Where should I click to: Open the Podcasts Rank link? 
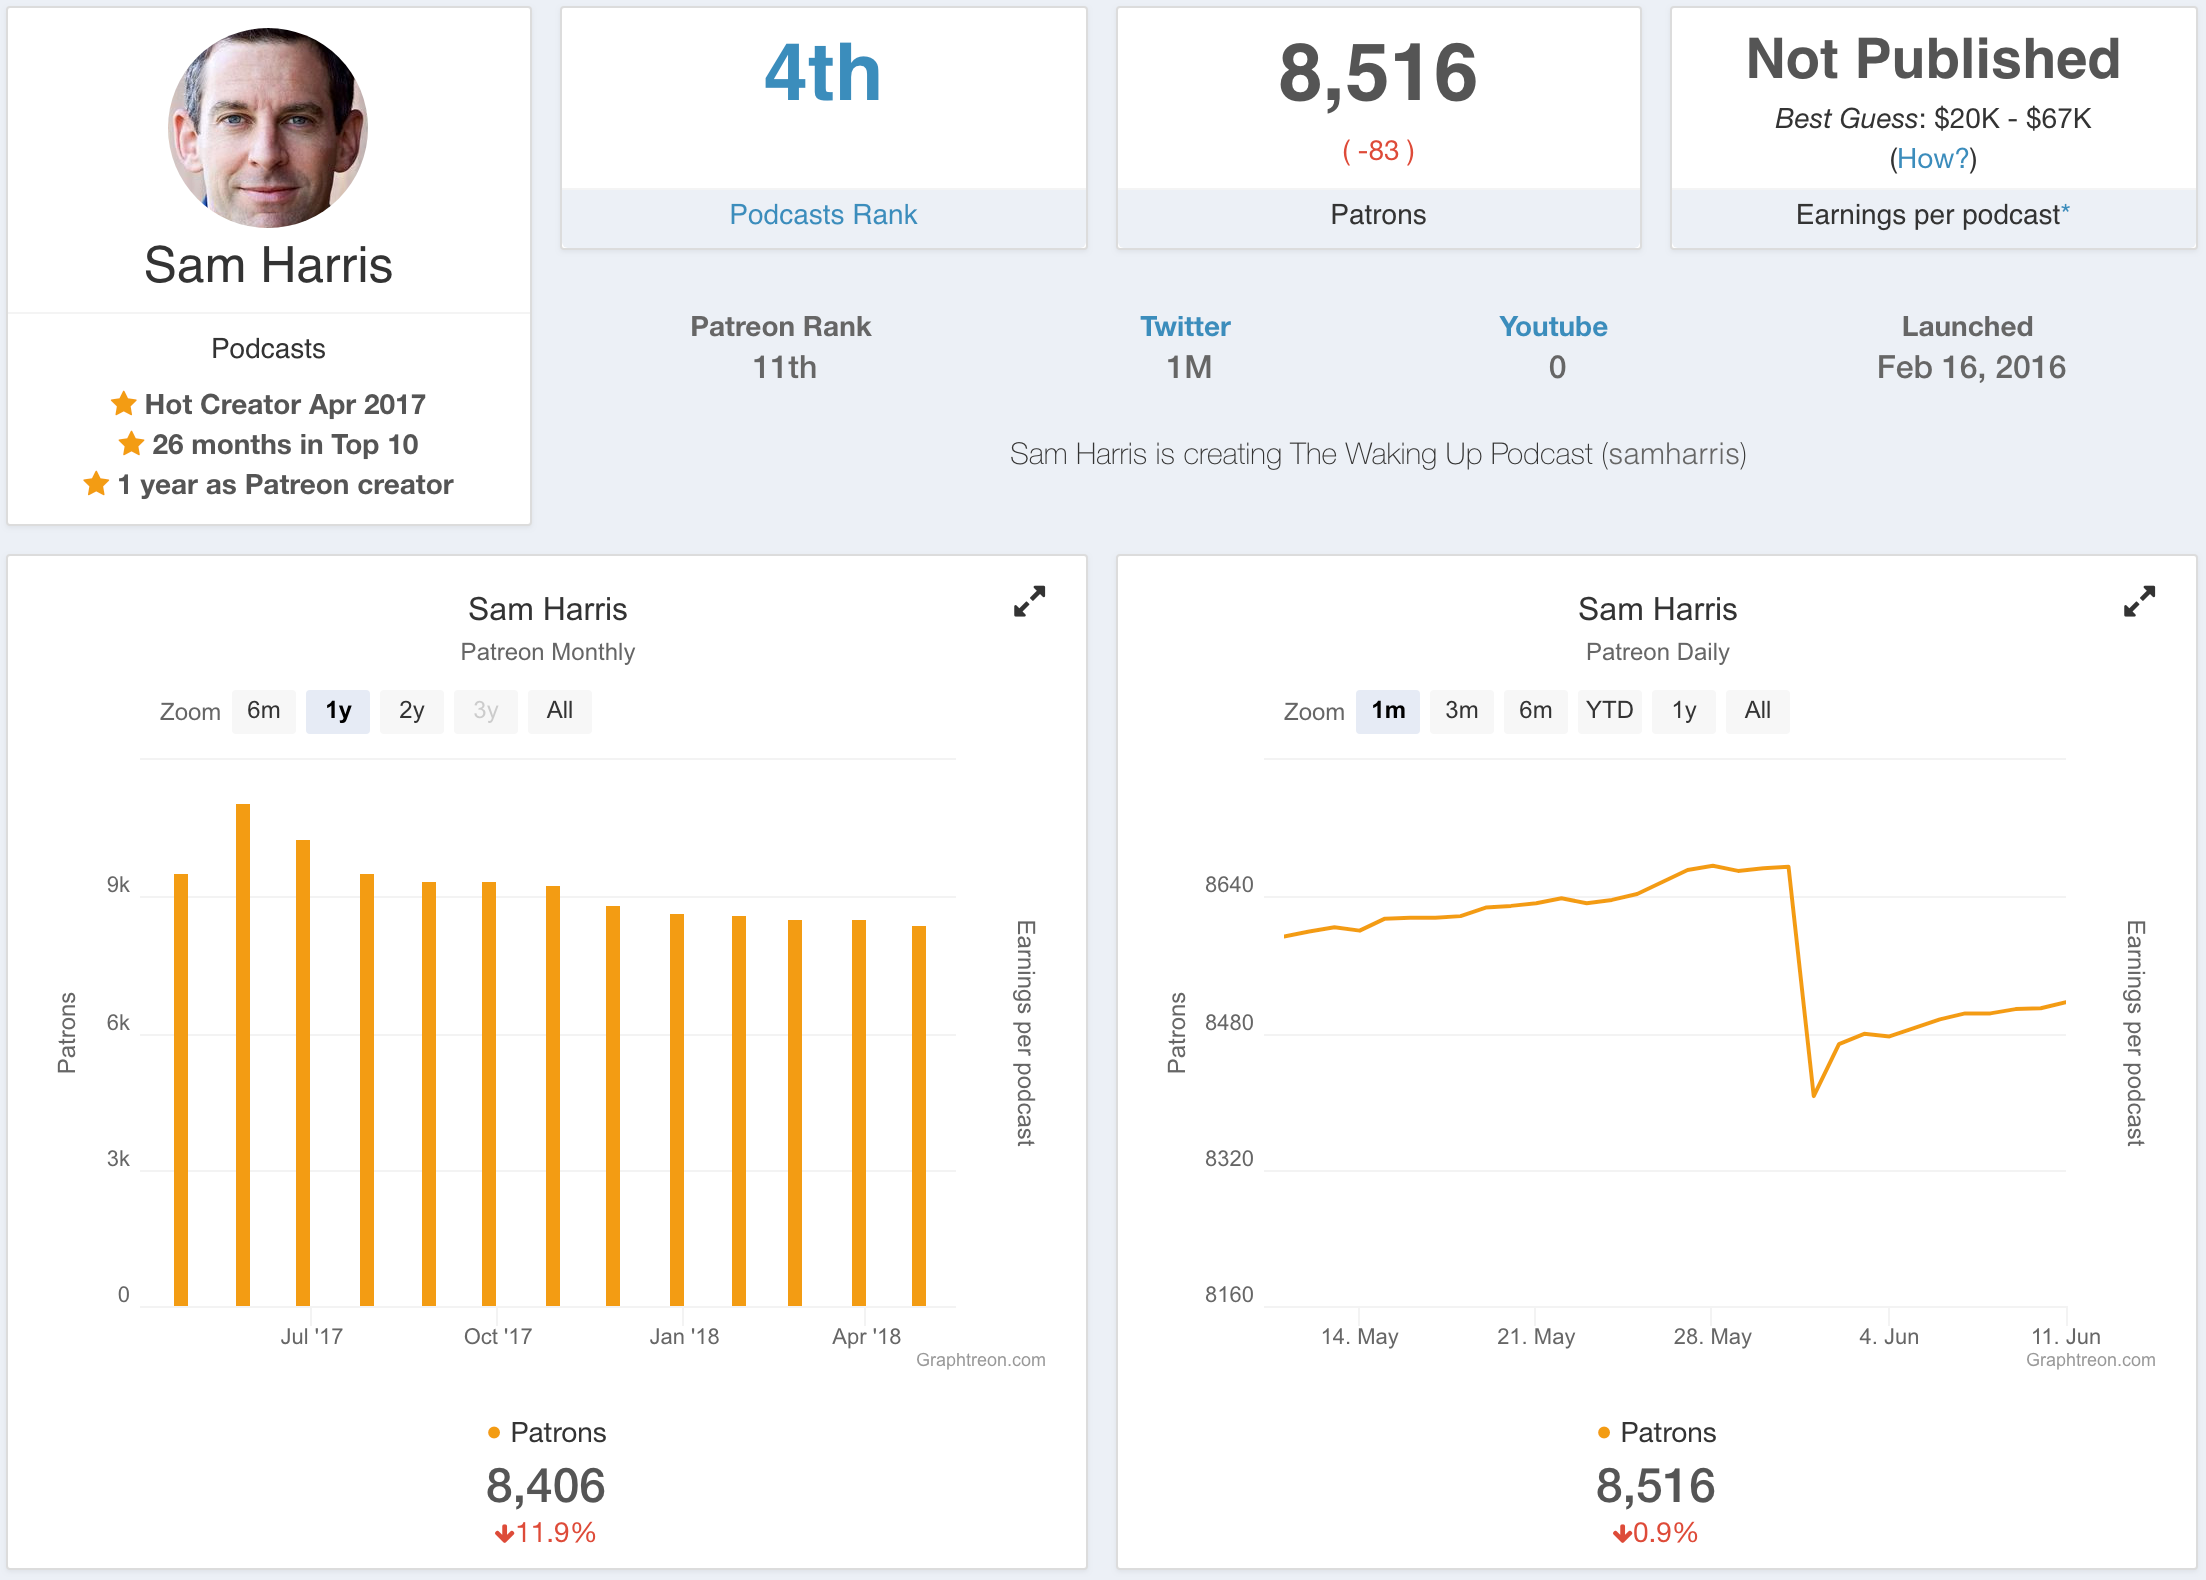click(x=823, y=215)
